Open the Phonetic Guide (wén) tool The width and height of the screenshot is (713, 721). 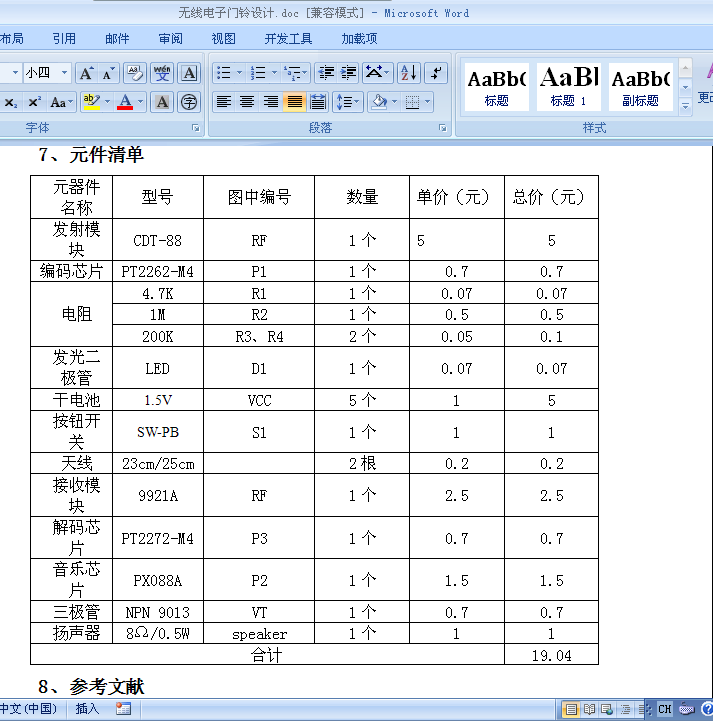click(x=162, y=74)
